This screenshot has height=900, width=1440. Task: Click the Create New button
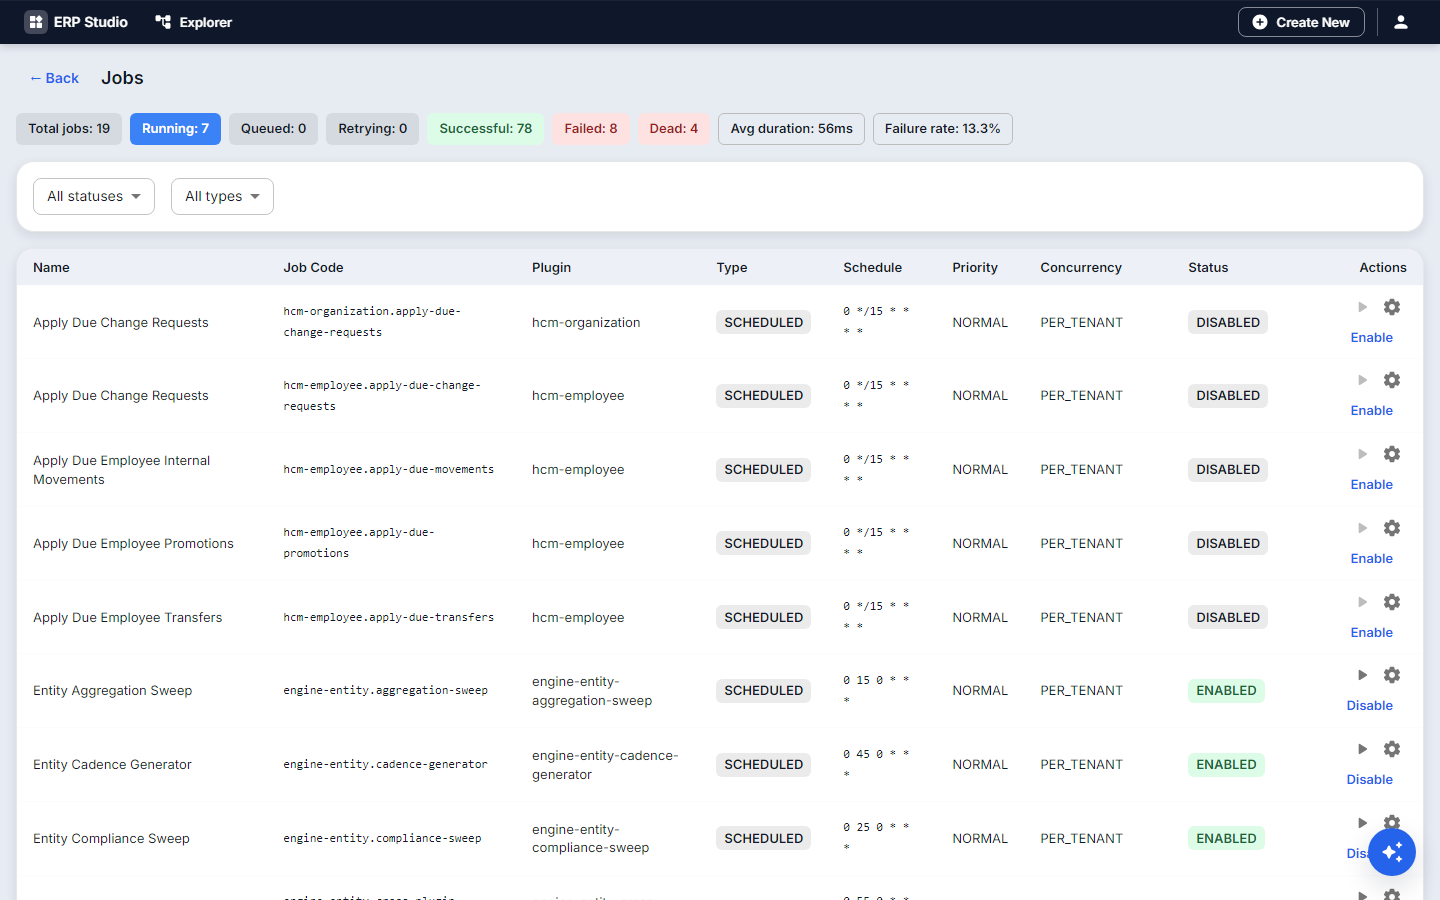1301,22
